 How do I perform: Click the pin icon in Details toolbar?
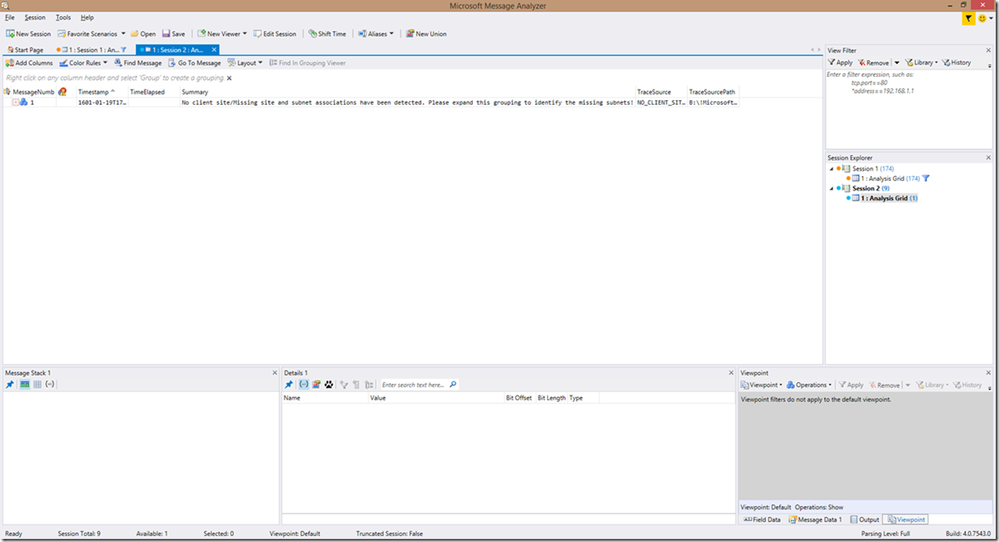click(x=289, y=385)
